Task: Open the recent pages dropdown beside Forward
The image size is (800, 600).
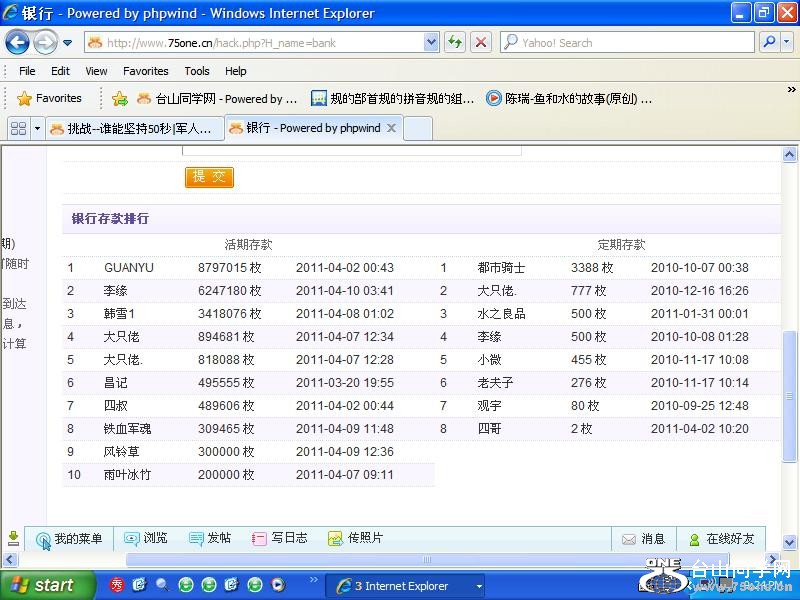Action: point(67,43)
